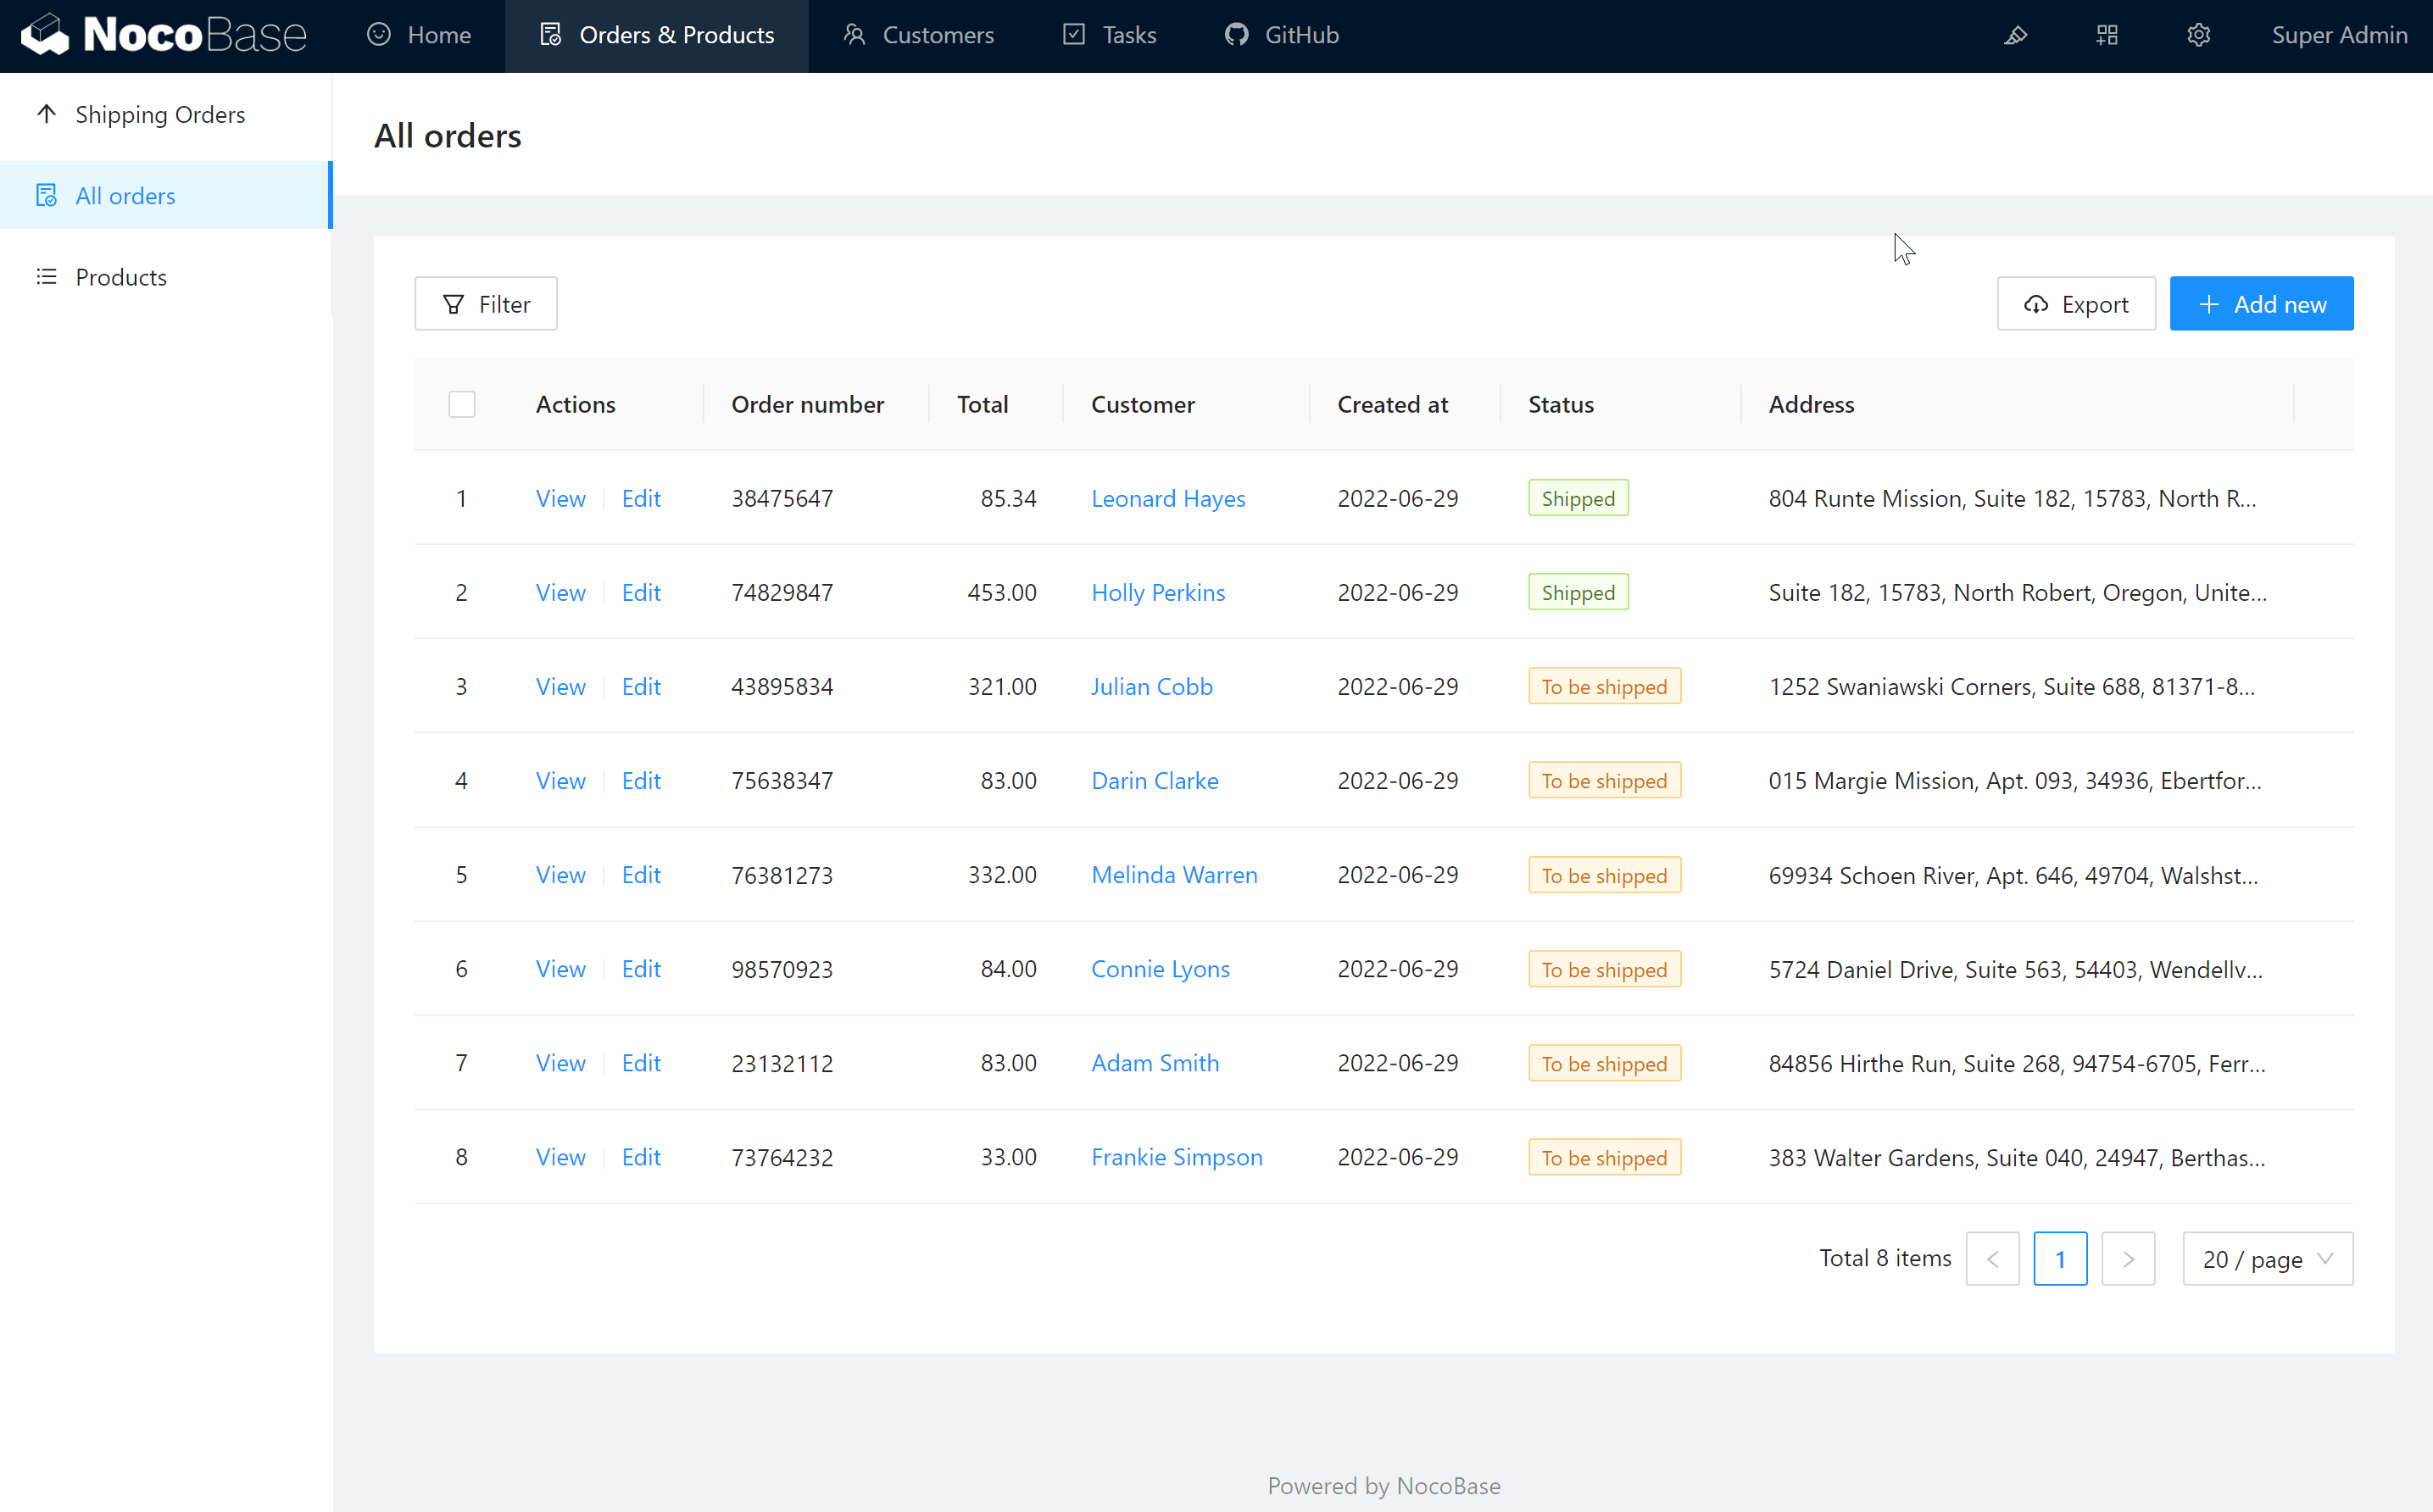Open the Tasks menu item
Image resolution: width=2433 pixels, height=1512 pixels.
[1109, 35]
